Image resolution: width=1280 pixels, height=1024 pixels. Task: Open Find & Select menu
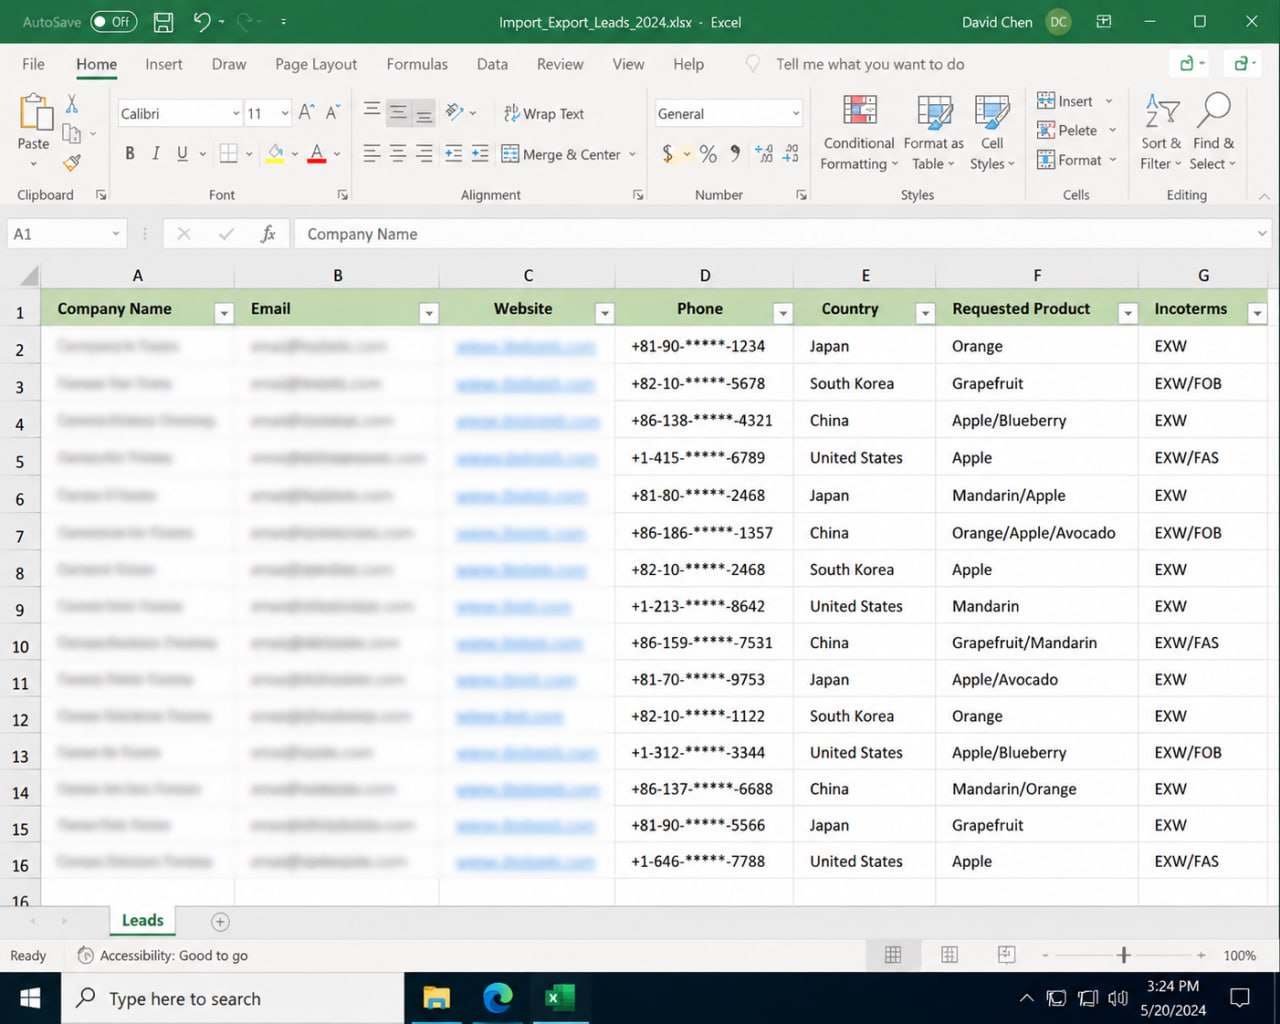click(x=1213, y=133)
